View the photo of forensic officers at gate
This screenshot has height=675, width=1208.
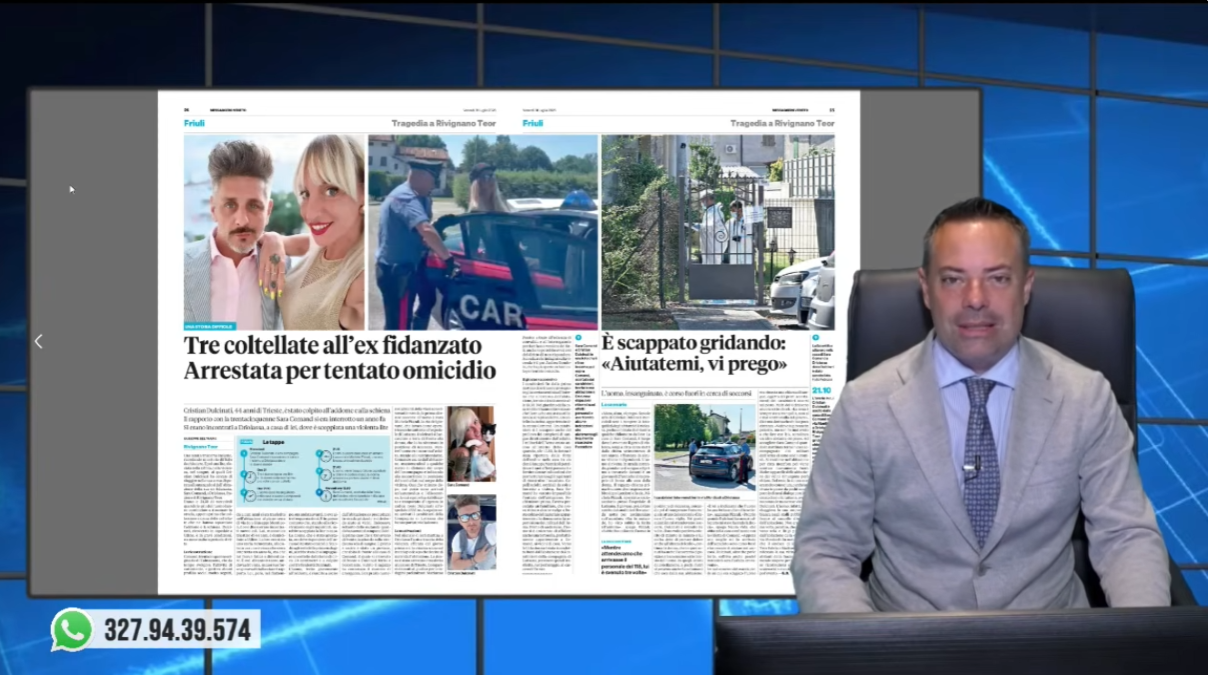click(717, 232)
